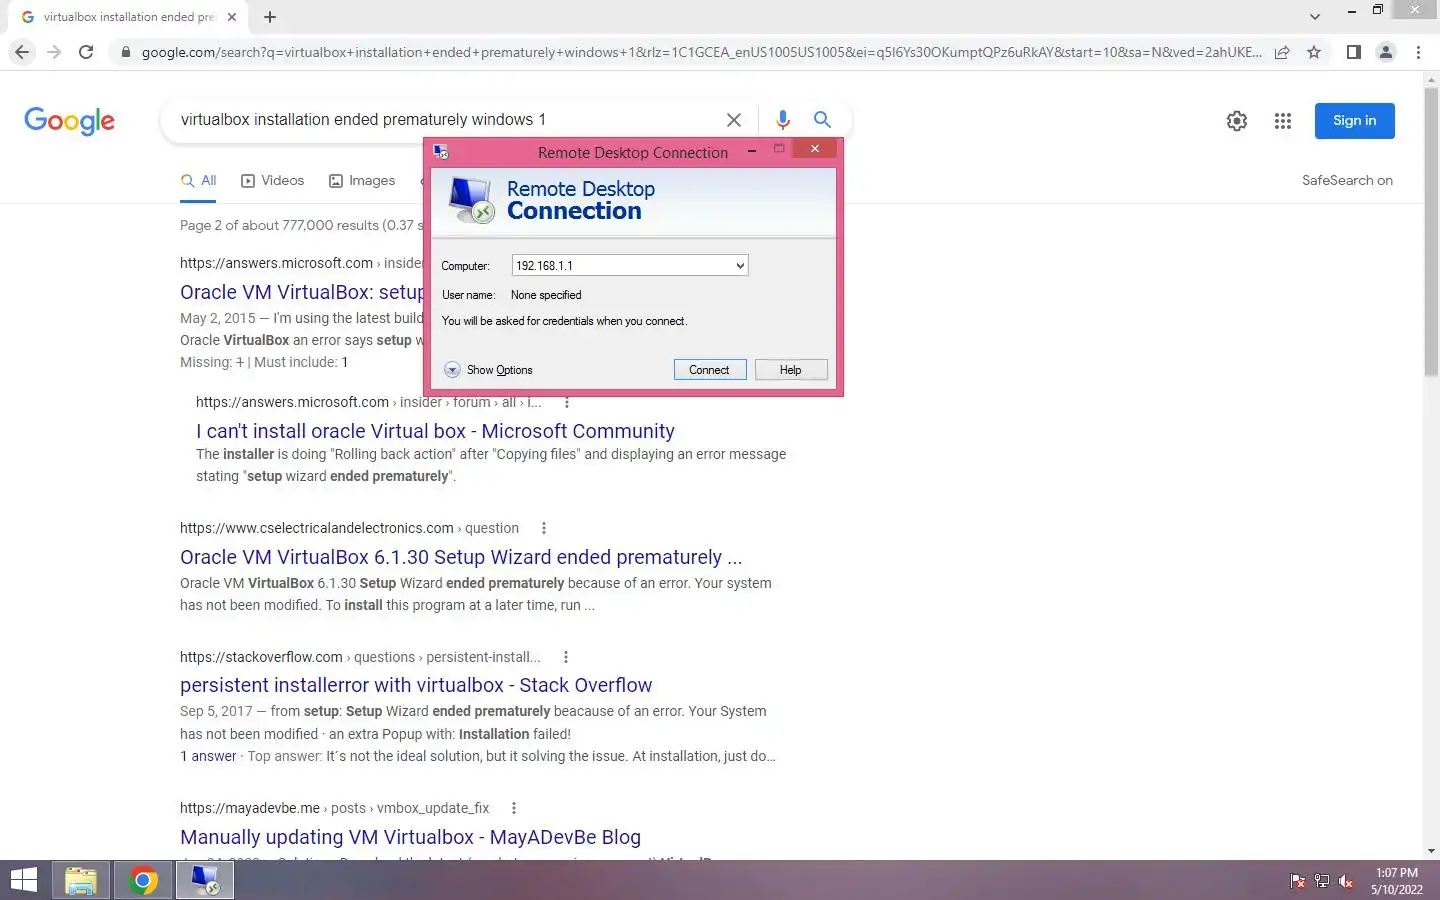The image size is (1440, 900).
Task: Click the Remote Desktop title bar icon
Action: coord(440,152)
